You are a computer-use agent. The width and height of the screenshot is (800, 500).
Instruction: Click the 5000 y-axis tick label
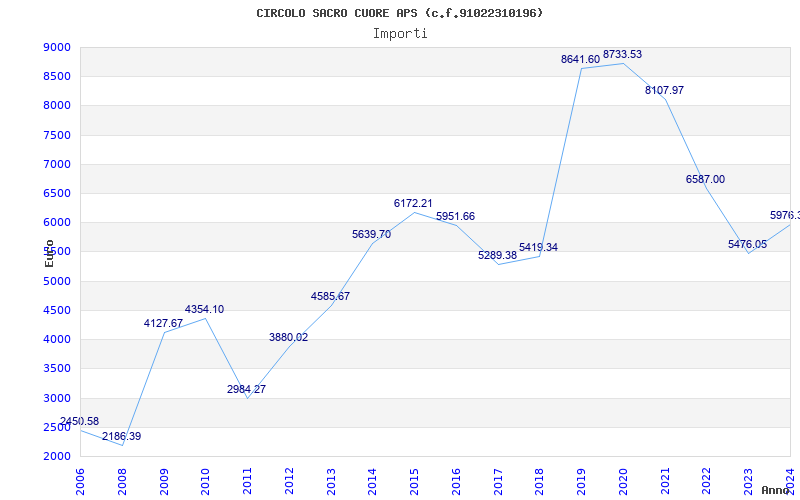click(x=57, y=282)
